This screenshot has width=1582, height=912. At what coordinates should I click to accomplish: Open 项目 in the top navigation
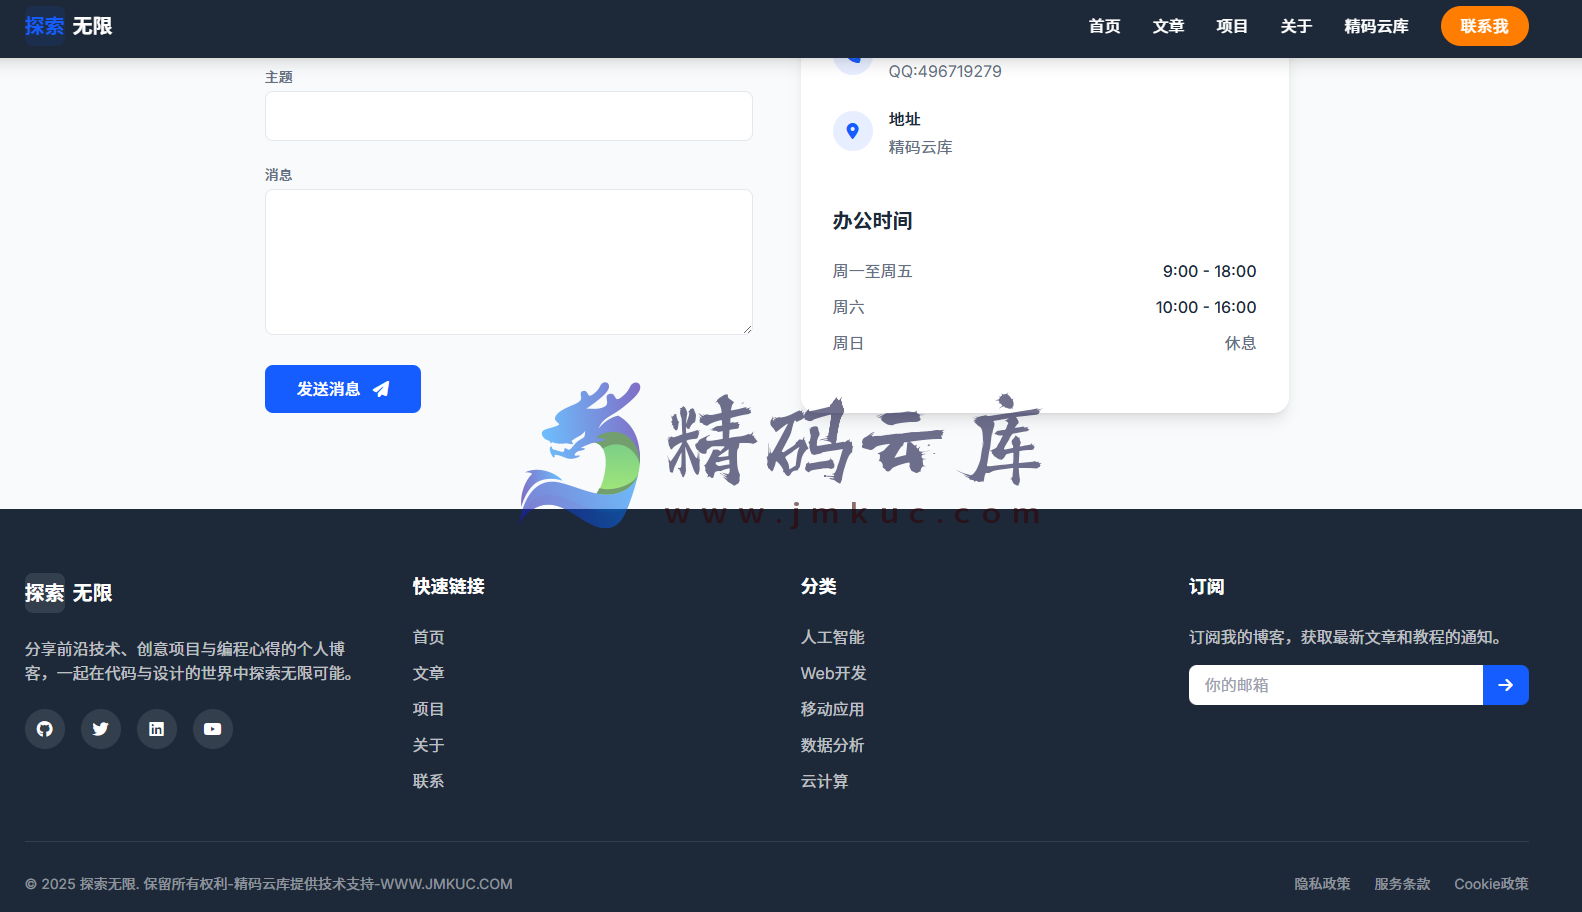click(x=1232, y=26)
